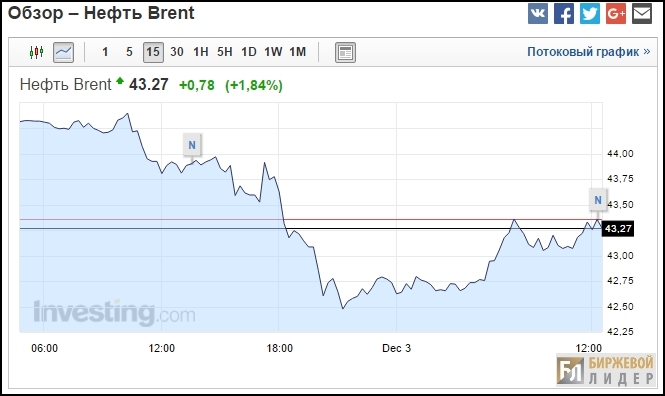Viewport: 665px width, 396px height.
Task: Select the 1D timeframe
Action: (249, 52)
